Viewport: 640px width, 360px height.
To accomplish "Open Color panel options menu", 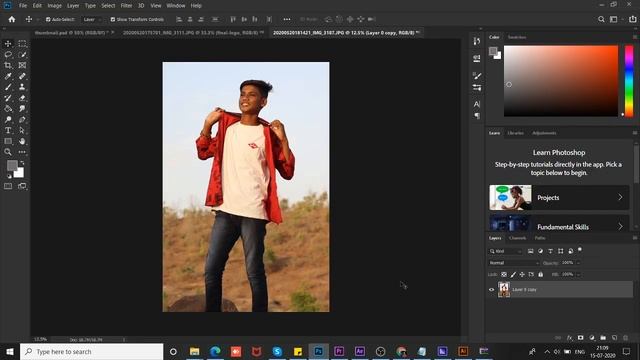I will coord(635,37).
